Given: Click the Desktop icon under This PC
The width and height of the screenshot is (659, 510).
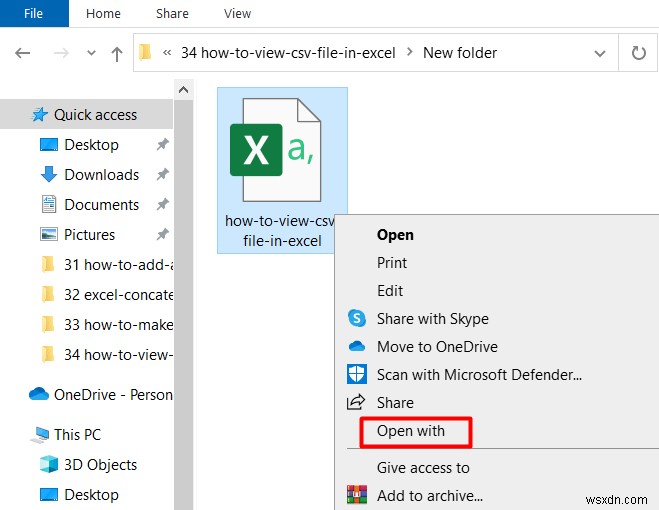Looking at the screenshot, I should (49, 495).
